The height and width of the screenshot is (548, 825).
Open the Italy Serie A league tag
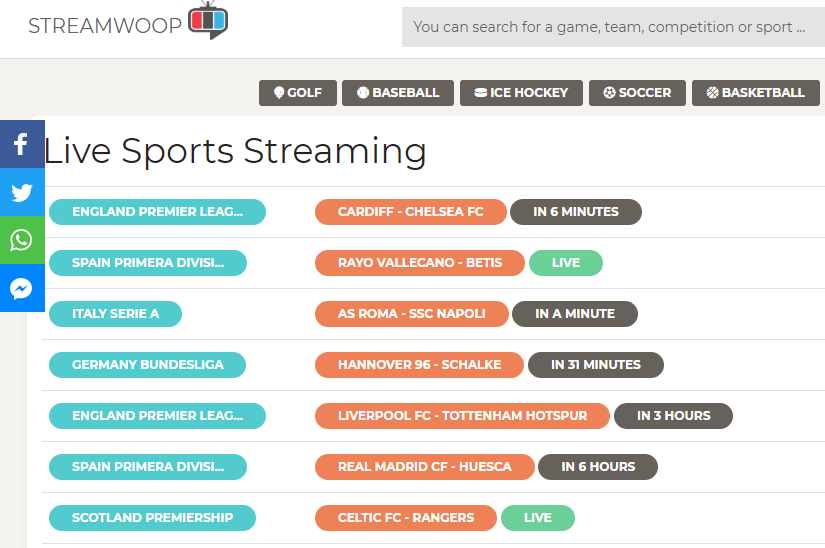click(x=115, y=314)
